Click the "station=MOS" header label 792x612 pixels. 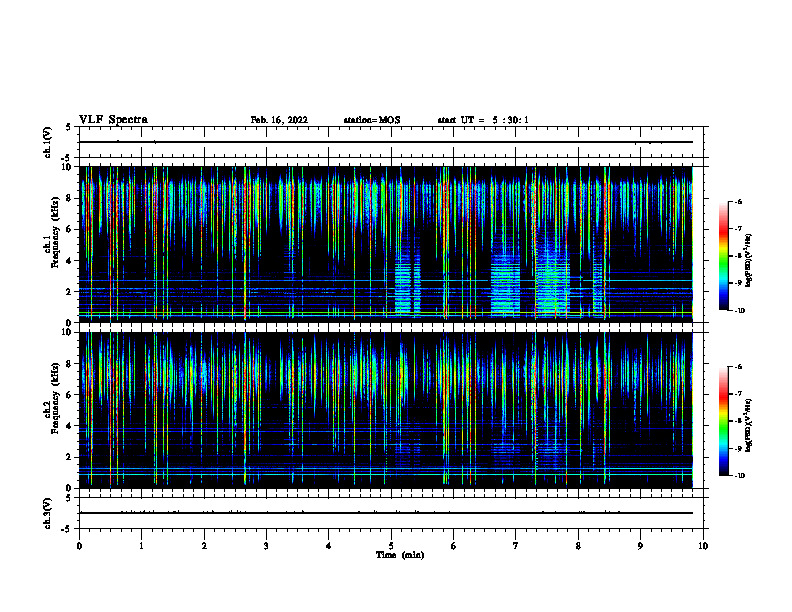[372, 120]
